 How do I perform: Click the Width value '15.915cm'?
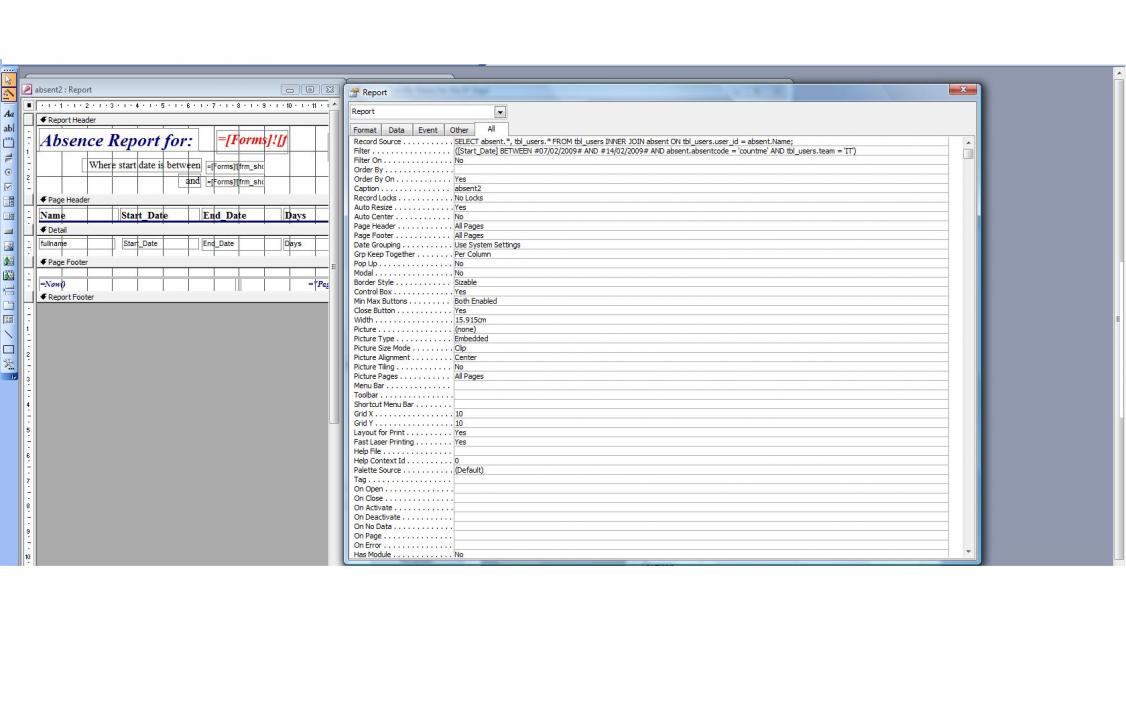pyautogui.click(x=700, y=320)
